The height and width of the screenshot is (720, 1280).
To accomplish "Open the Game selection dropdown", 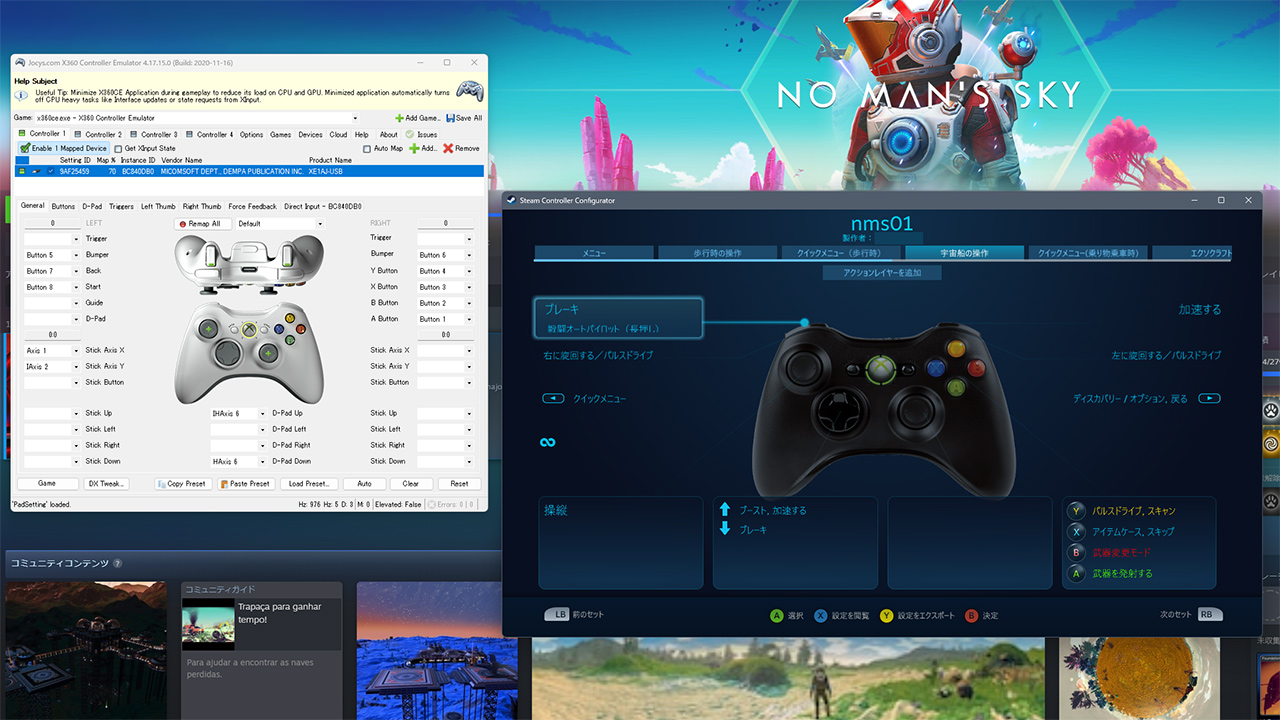I will 354,118.
